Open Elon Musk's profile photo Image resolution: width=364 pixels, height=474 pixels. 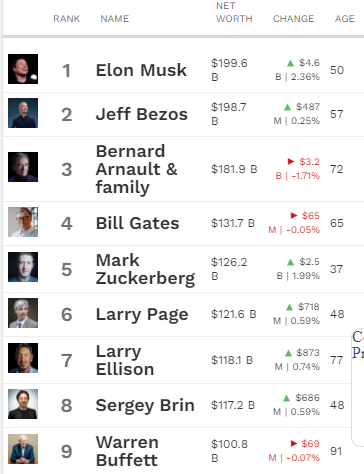click(x=23, y=69)
